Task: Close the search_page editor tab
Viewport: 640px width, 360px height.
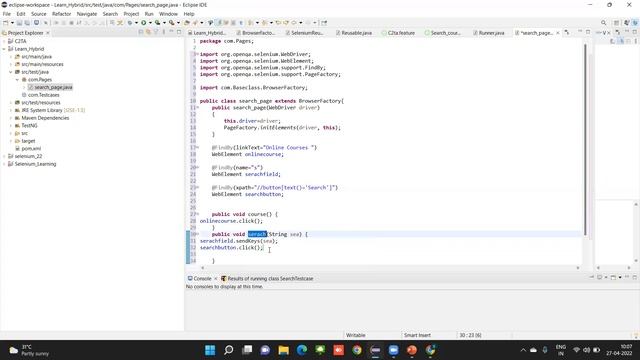Action: (558, 33)
